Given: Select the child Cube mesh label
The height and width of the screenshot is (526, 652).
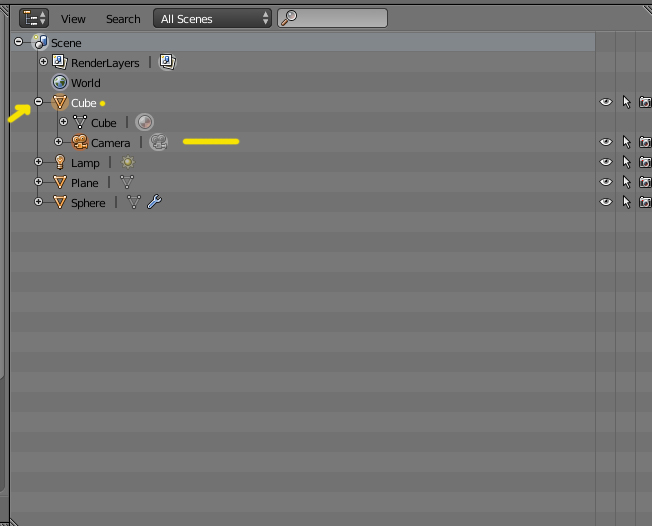Looking at the screenshot, I should (104, 123).
